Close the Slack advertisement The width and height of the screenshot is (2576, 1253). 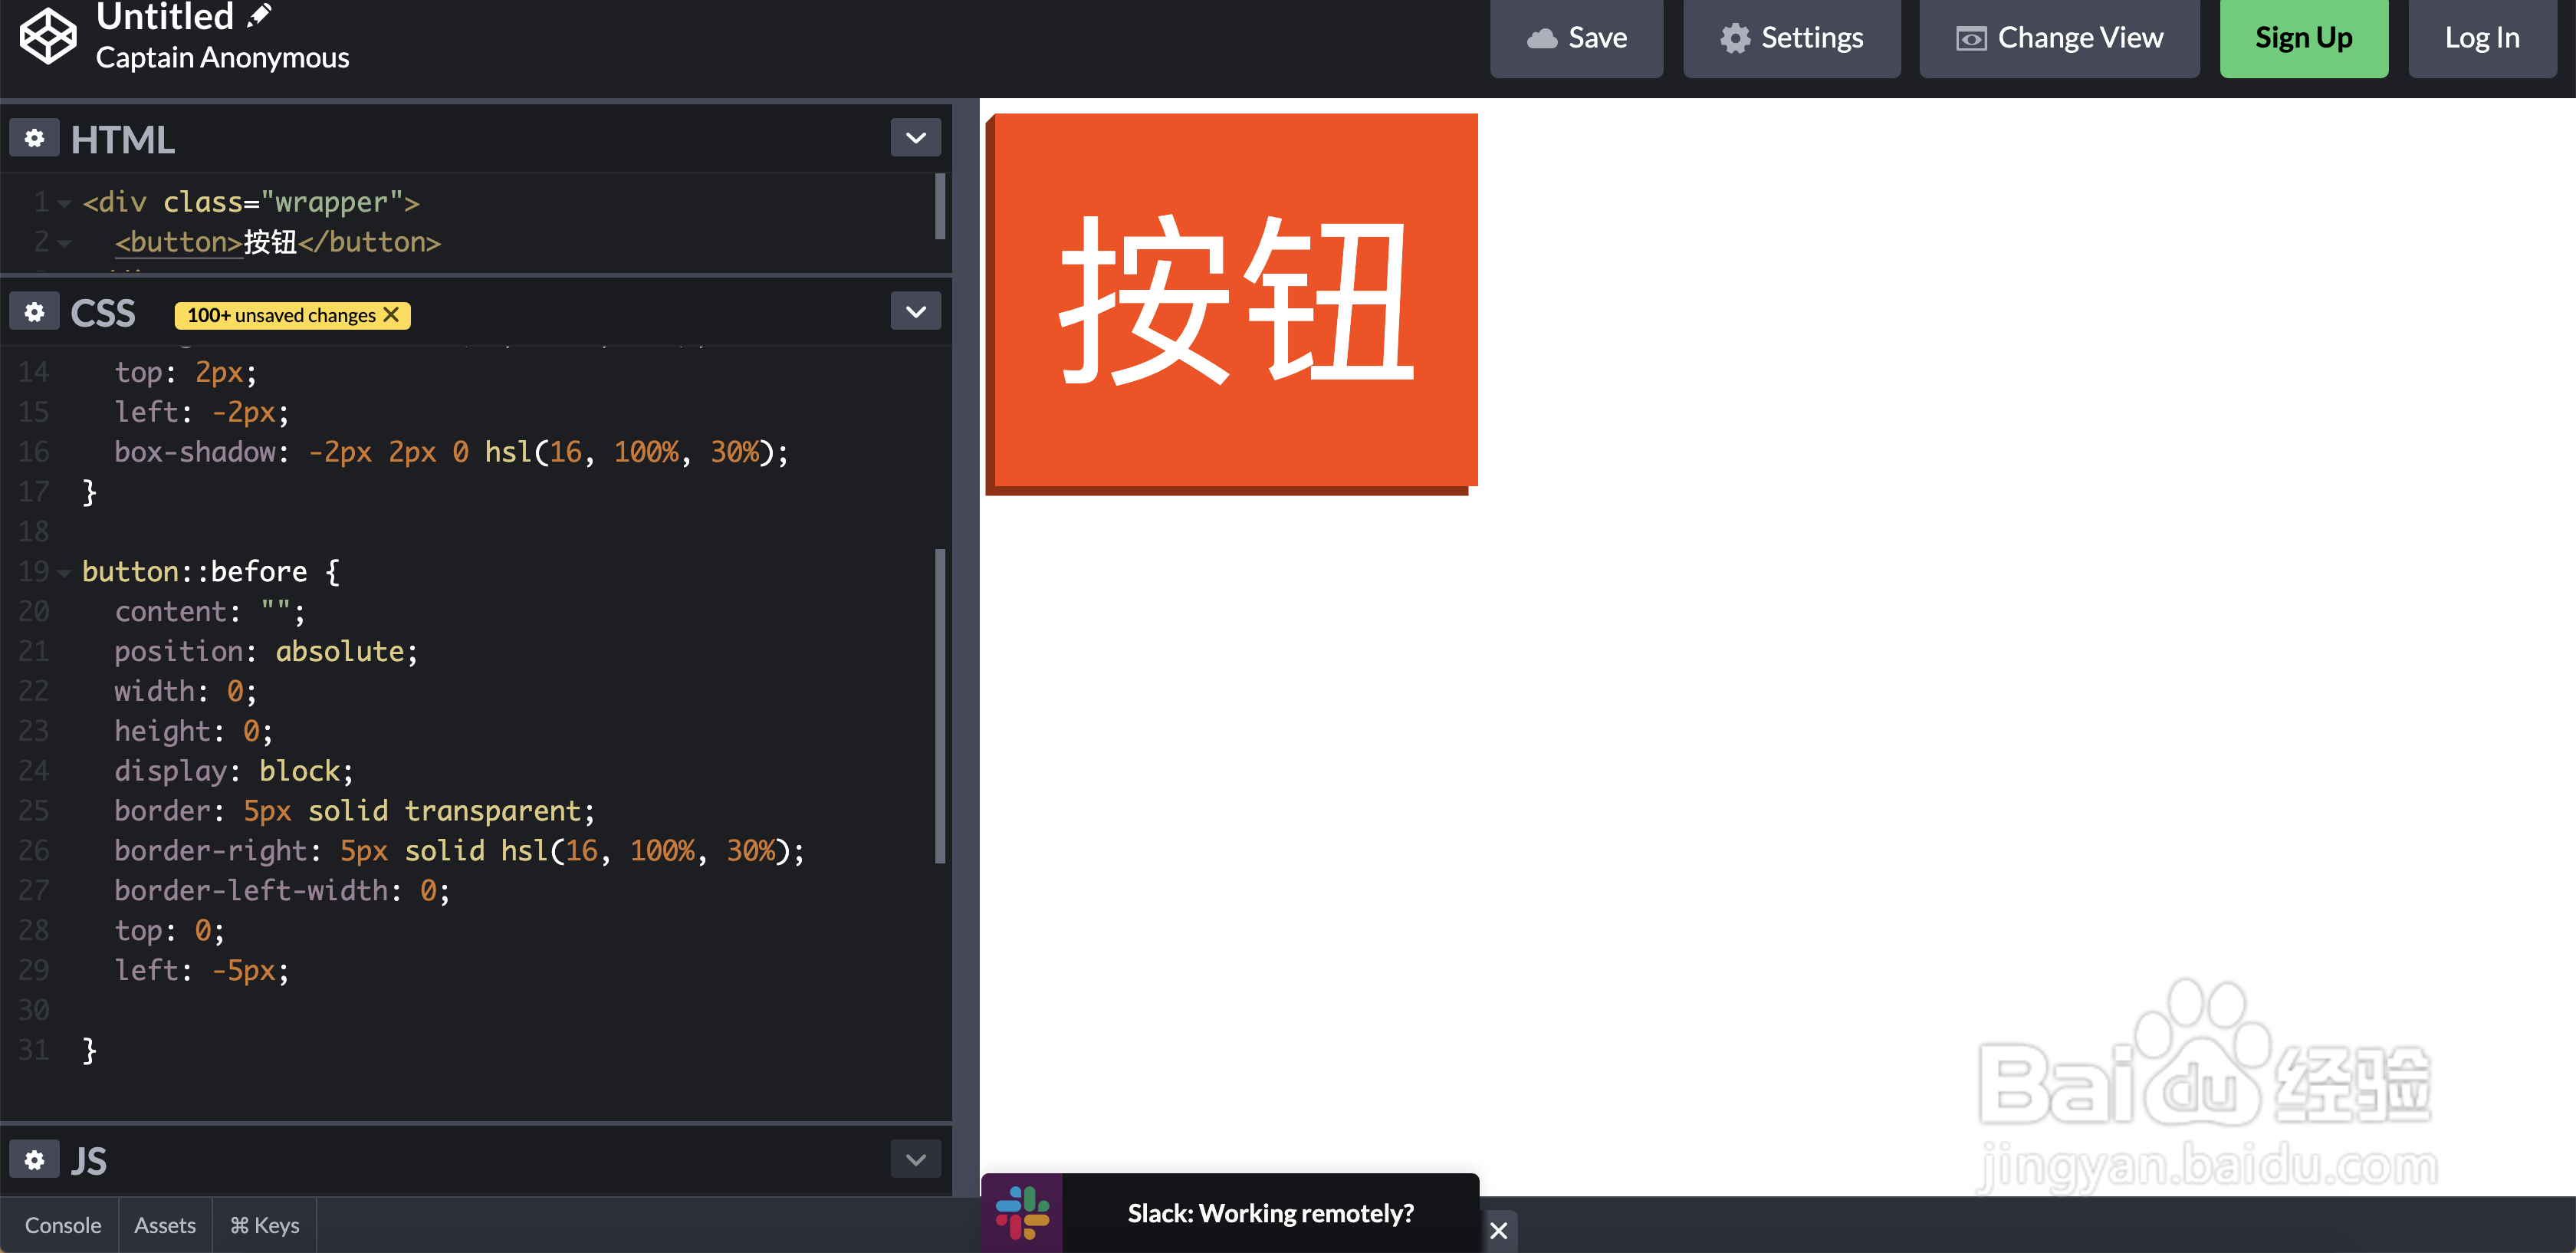pos(1498,1230)
